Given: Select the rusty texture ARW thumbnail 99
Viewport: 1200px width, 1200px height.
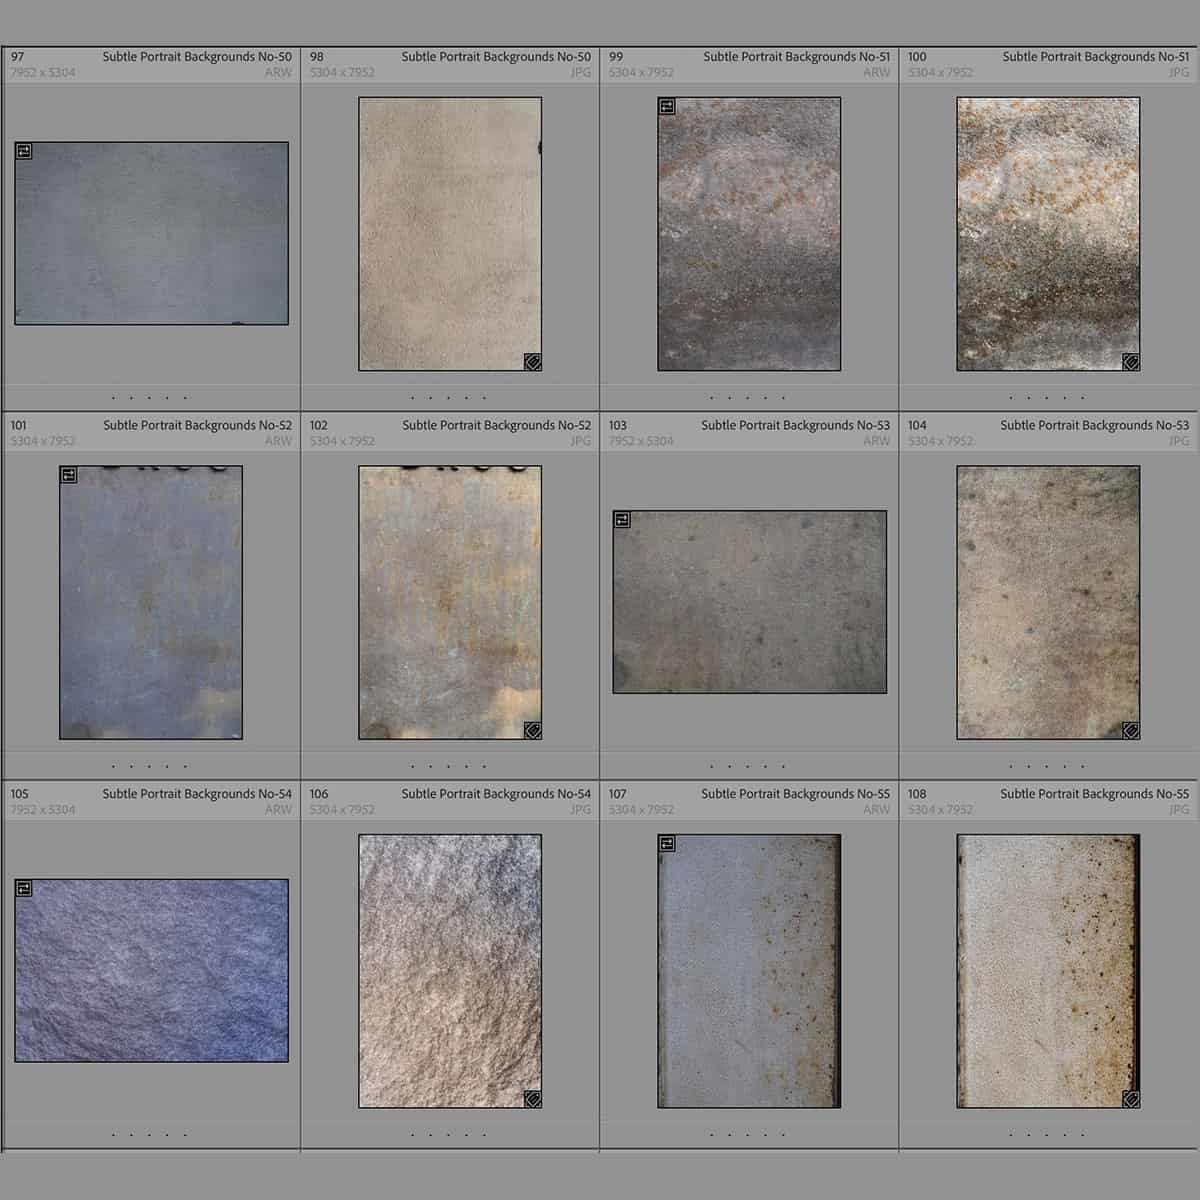Looking at the screenshot, I should [x=749, y=234].
